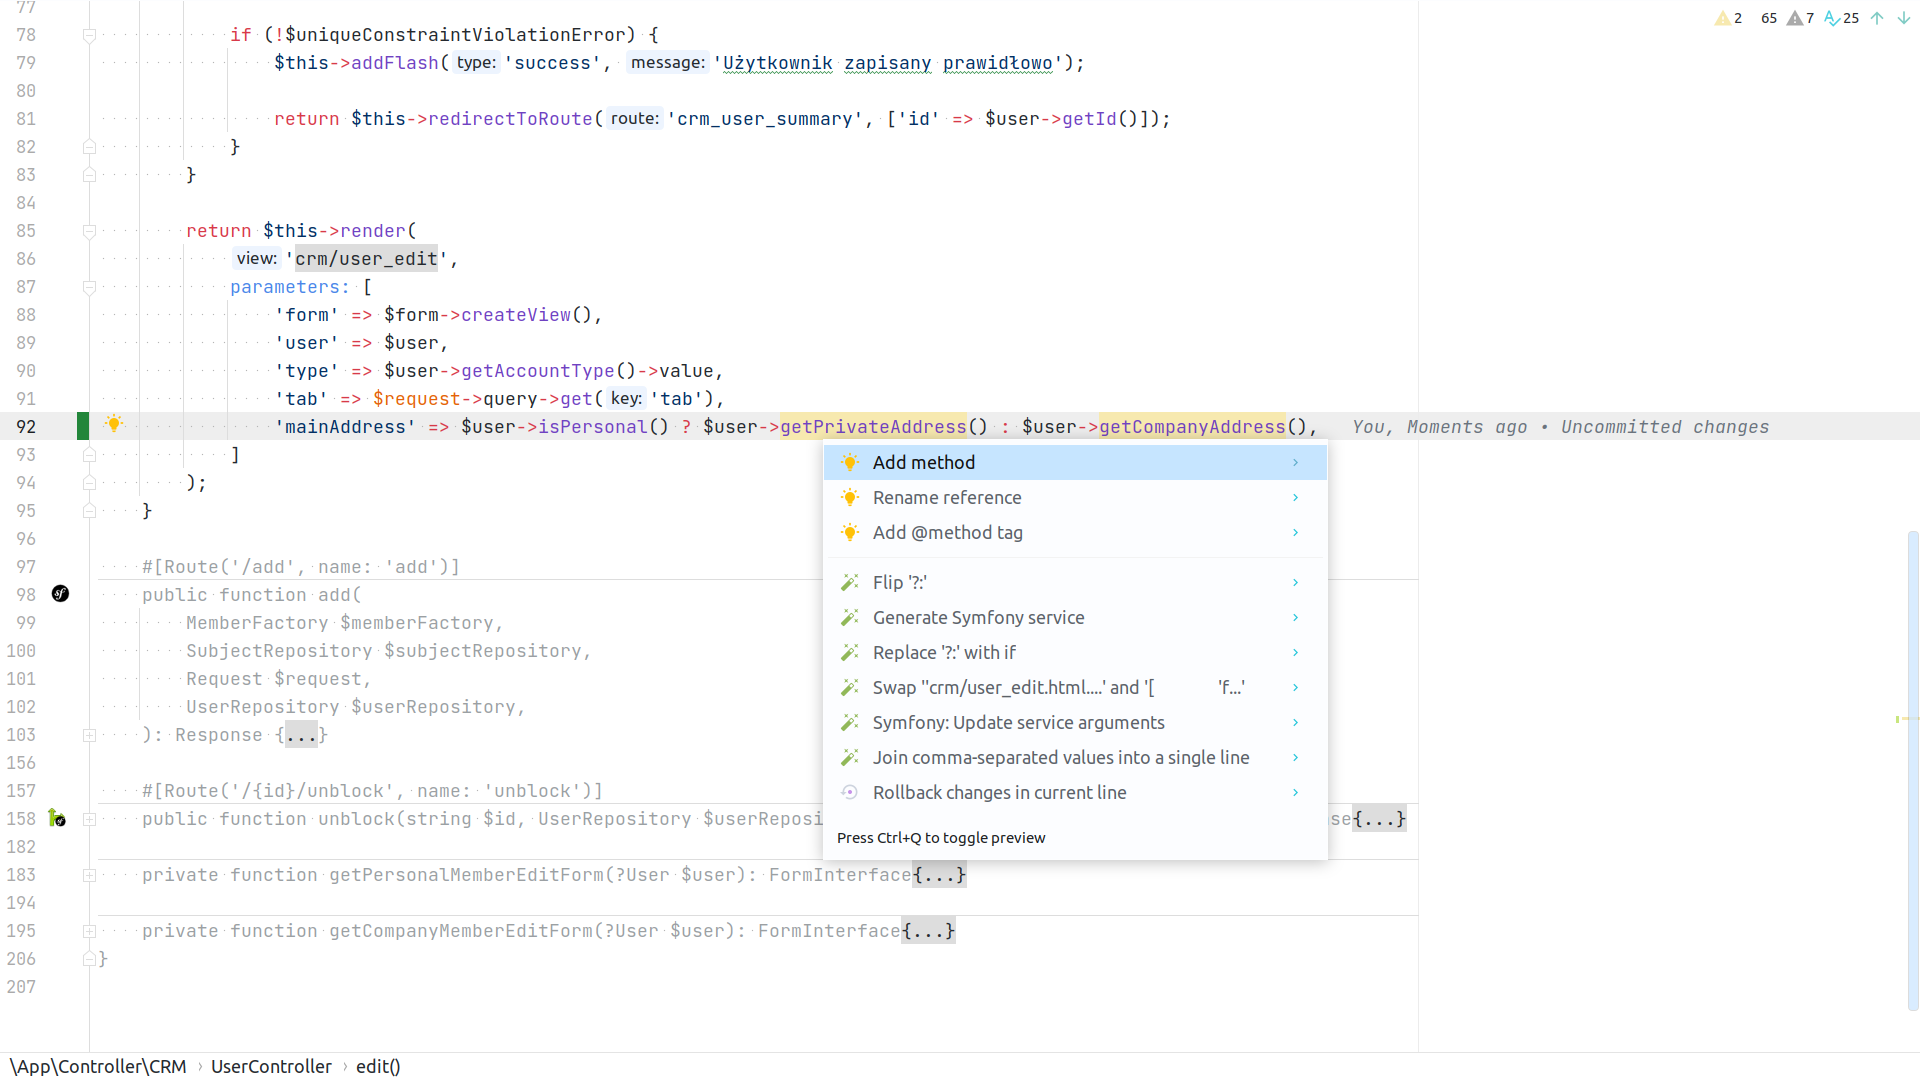The width and height of the screenshot is (1920, 1080).
Task: Expand the folded unblock function at line 158
Action: pyautogui.click(x=89, y=819)
